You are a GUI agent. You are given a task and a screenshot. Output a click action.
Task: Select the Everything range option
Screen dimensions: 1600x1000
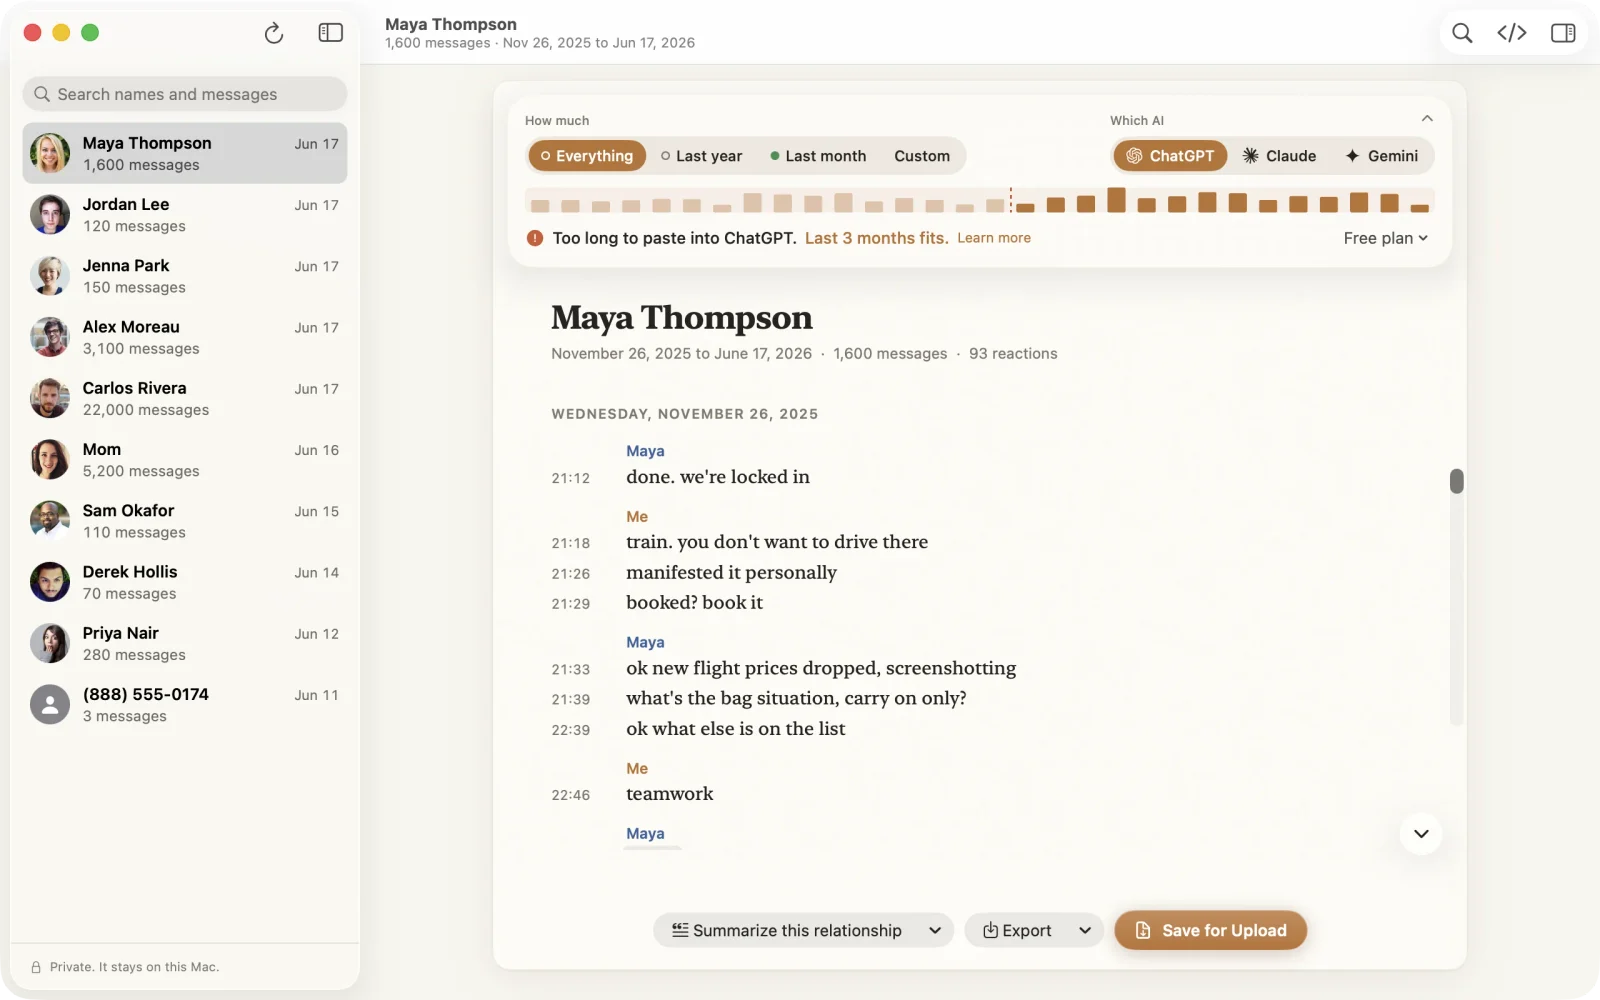pos(587,156)
